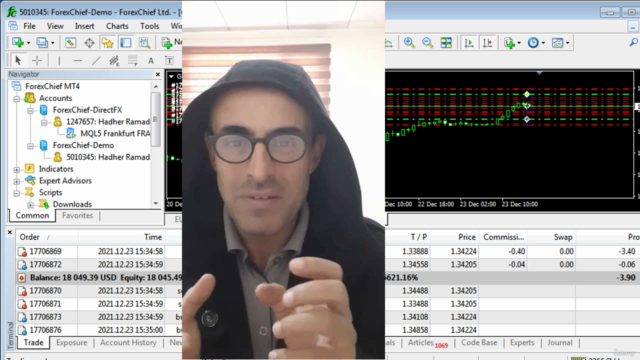Open the Profiles dropdown arrow
This screenshot has height=360, width=640.
[x=53, y=43]
